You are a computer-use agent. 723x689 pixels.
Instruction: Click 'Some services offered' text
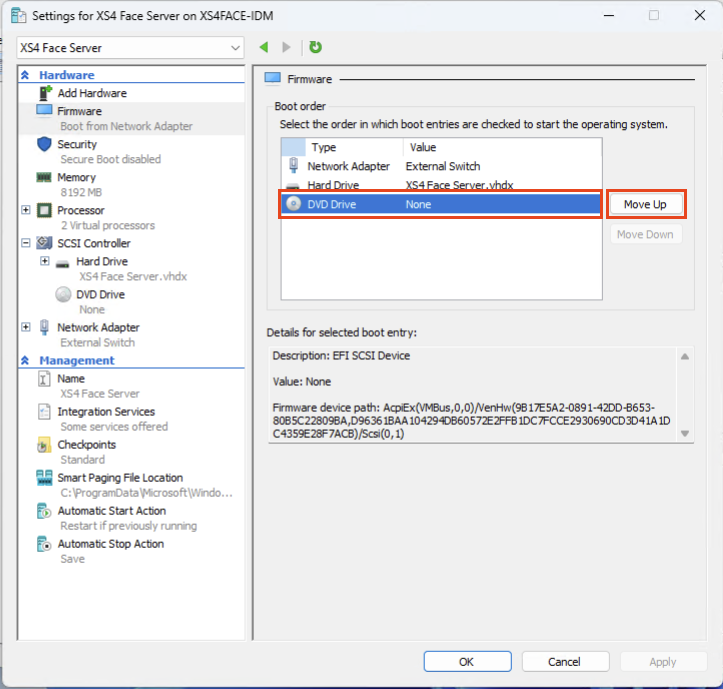click(114, 427)
